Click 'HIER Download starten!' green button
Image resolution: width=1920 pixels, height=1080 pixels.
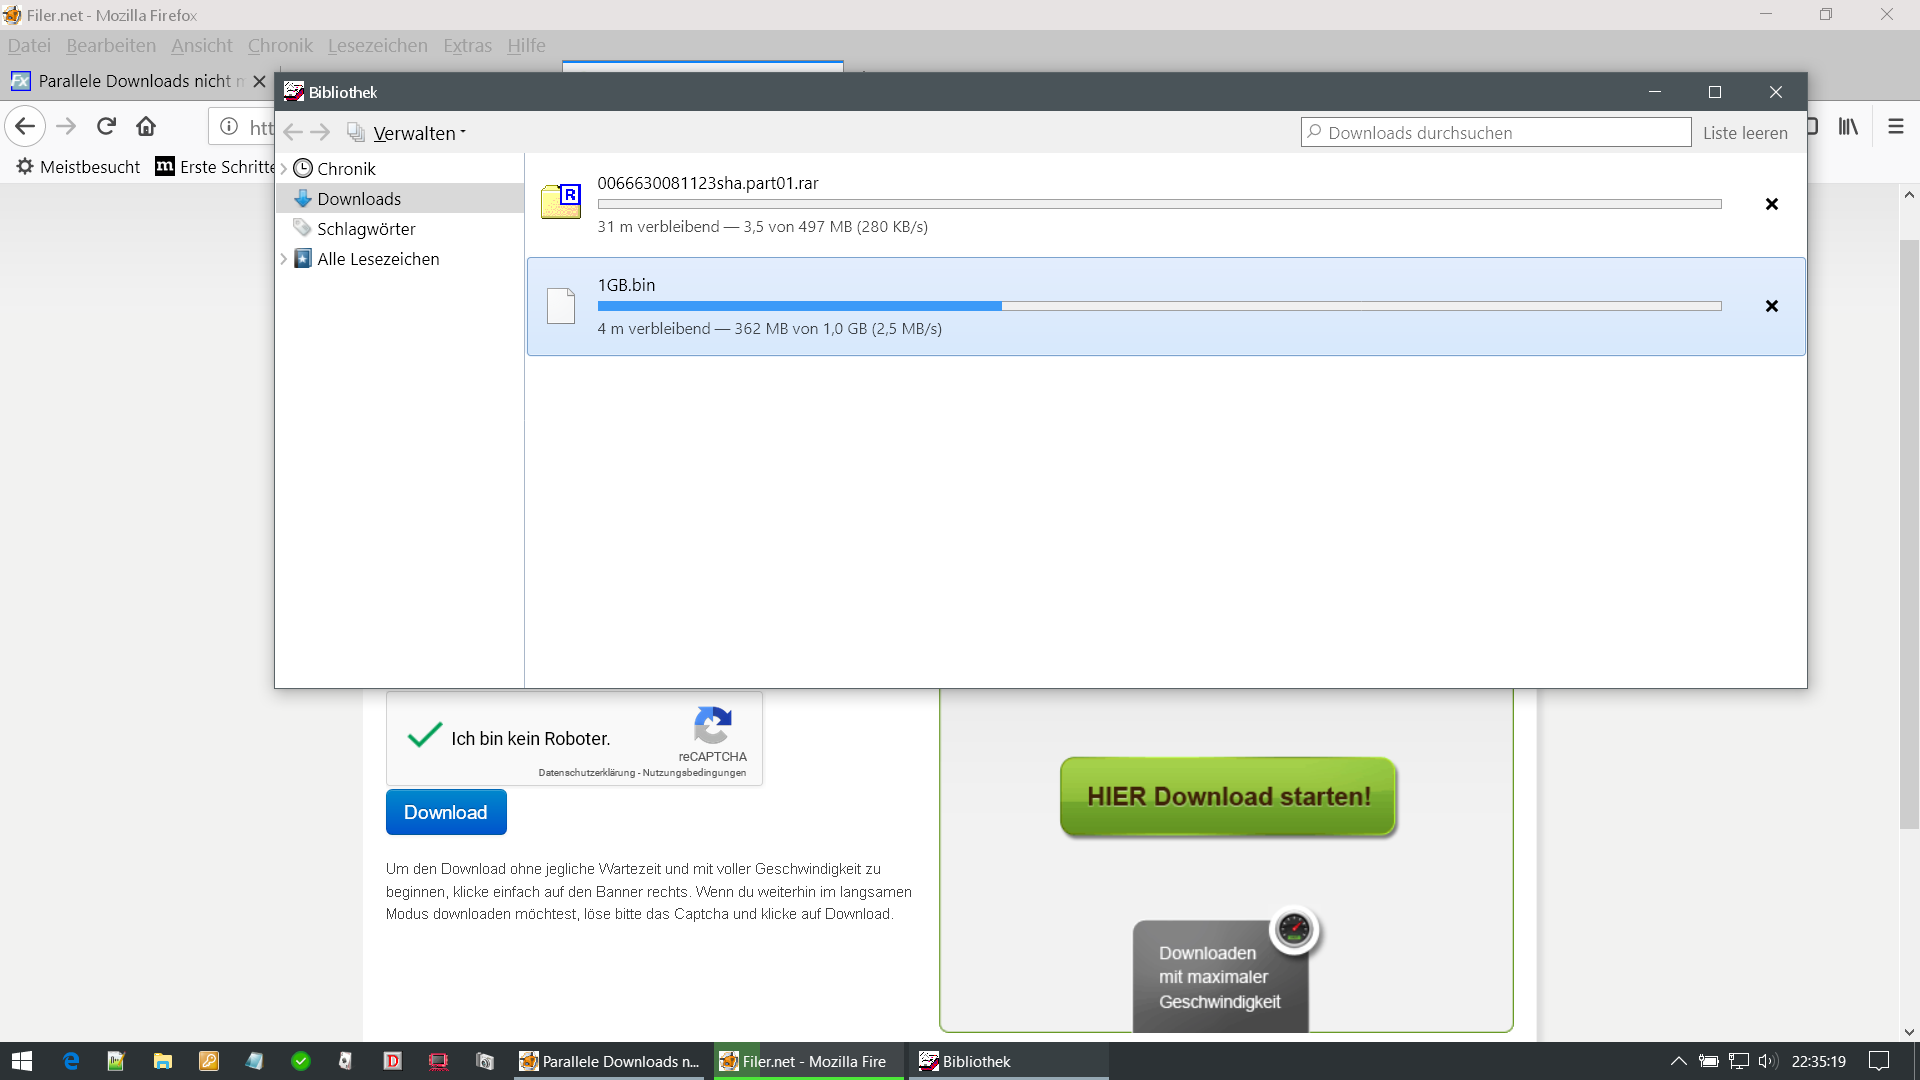click(x=1228, y=796)
